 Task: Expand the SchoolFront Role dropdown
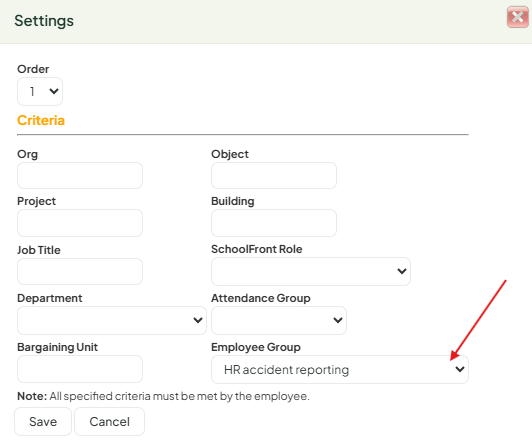point(311,271)
